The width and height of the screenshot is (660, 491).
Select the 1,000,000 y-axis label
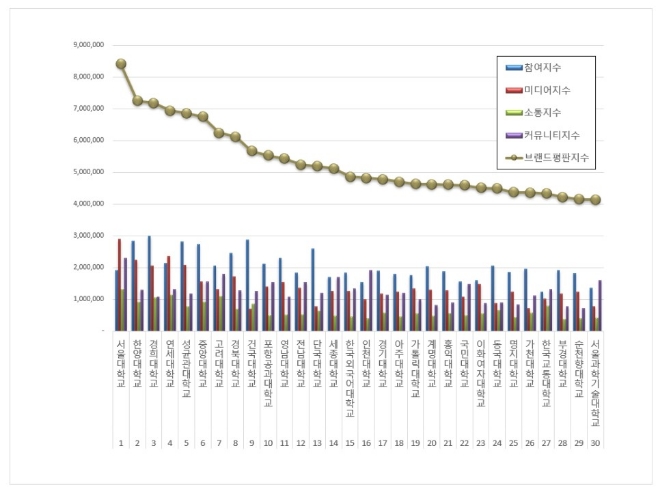[93, 299]
